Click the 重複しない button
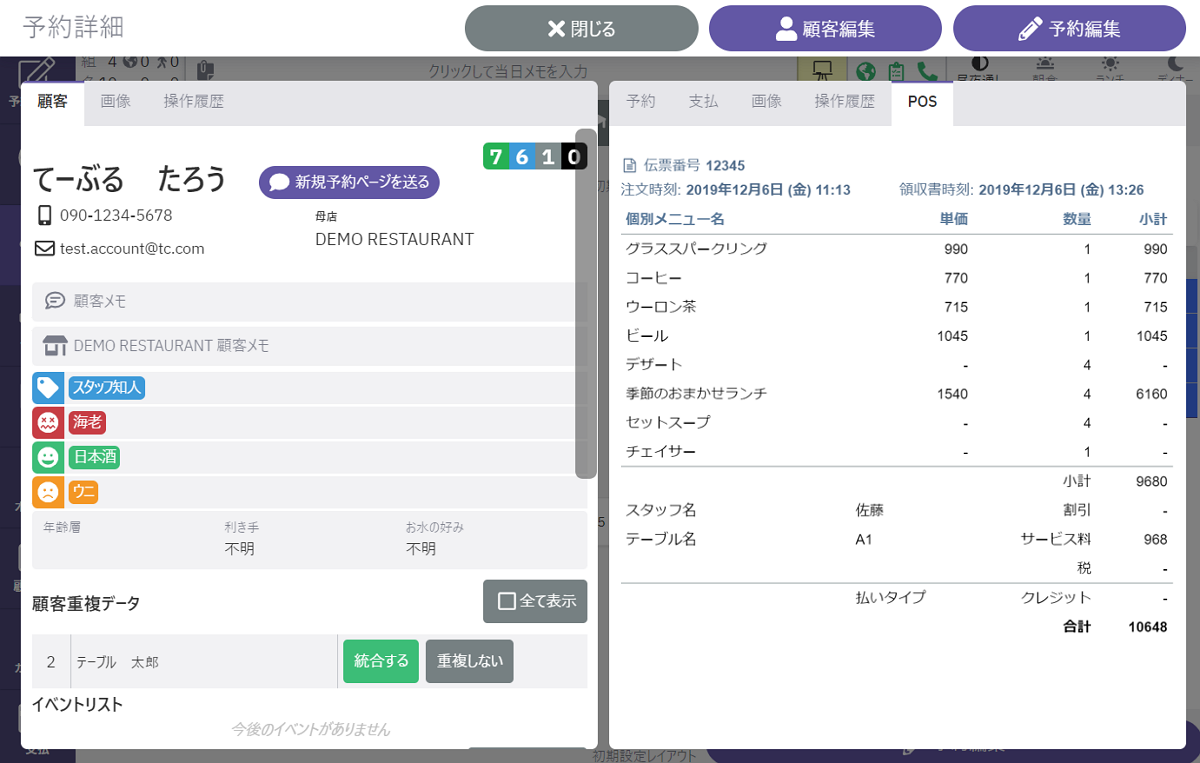The width and height of the screenshot is (1200, 763). point(469,661)
